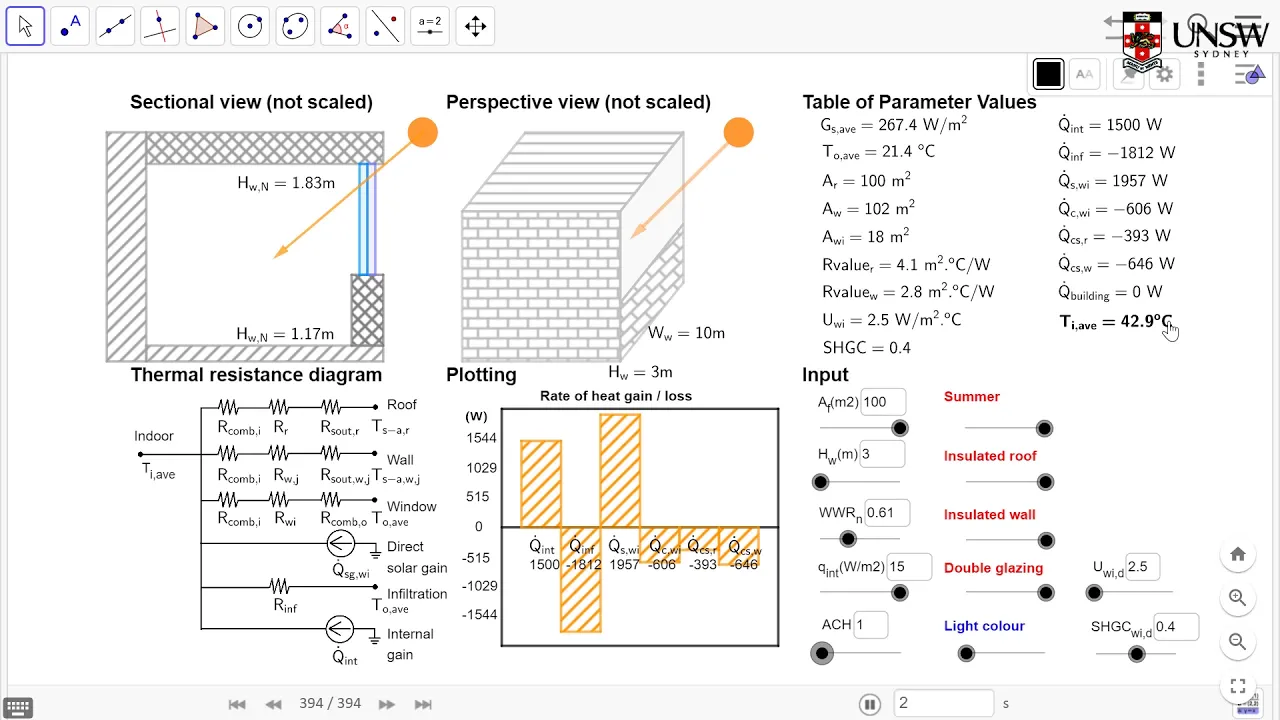Open the main hamburger menu

click(1249, 25)
